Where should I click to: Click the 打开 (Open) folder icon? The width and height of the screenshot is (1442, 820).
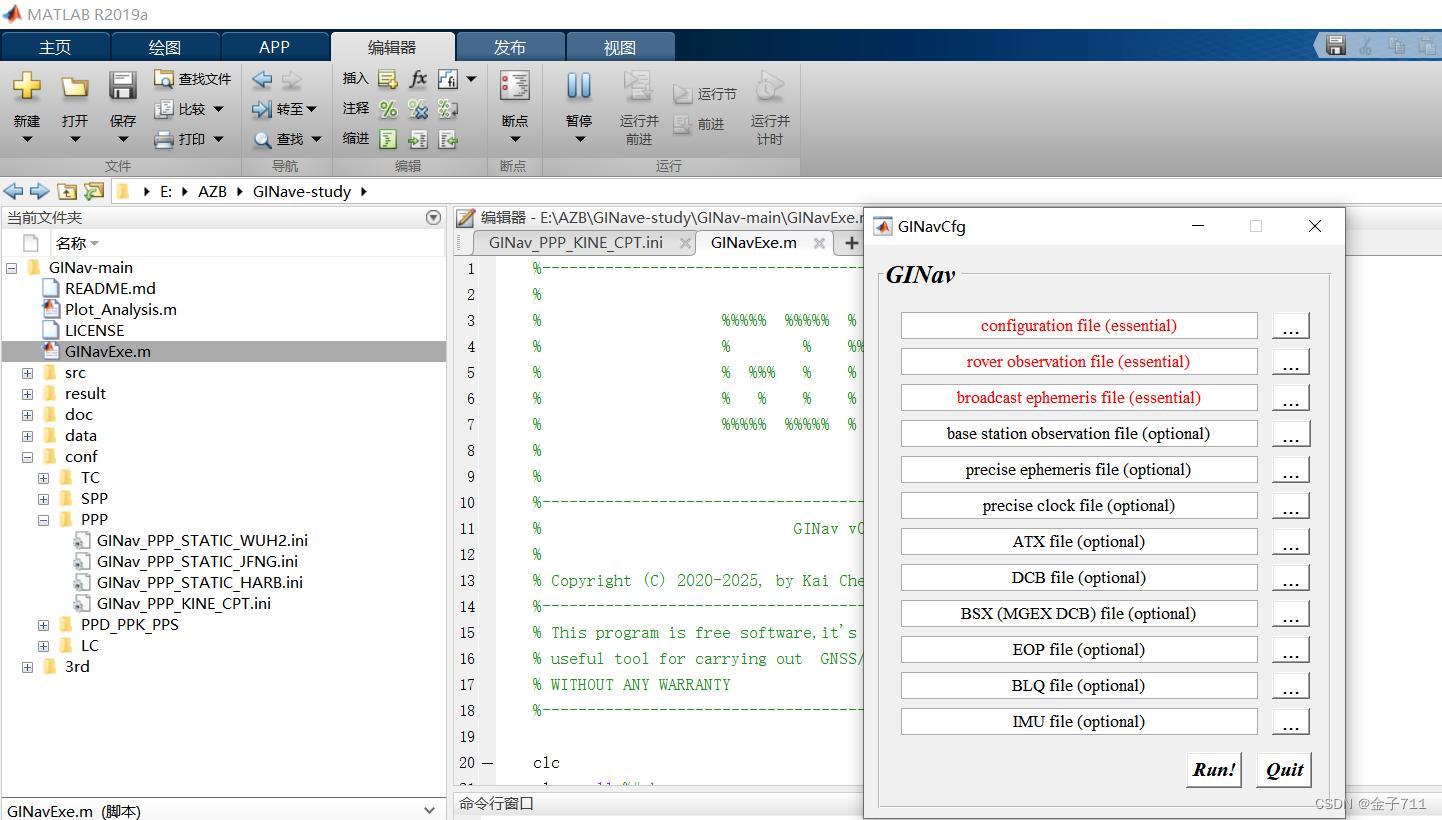75,87
